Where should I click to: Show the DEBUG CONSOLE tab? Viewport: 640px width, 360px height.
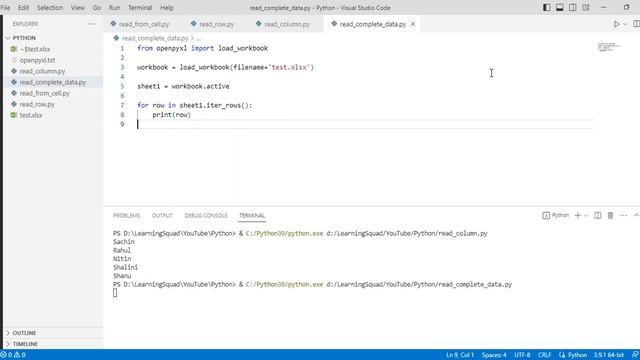click(x=206, y=216)
